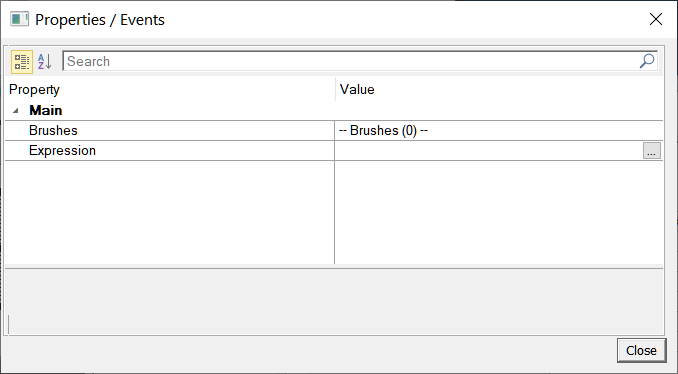Select the Main category label
The image size is (678, 374).
pyautogui.click(x=46, y=111)
